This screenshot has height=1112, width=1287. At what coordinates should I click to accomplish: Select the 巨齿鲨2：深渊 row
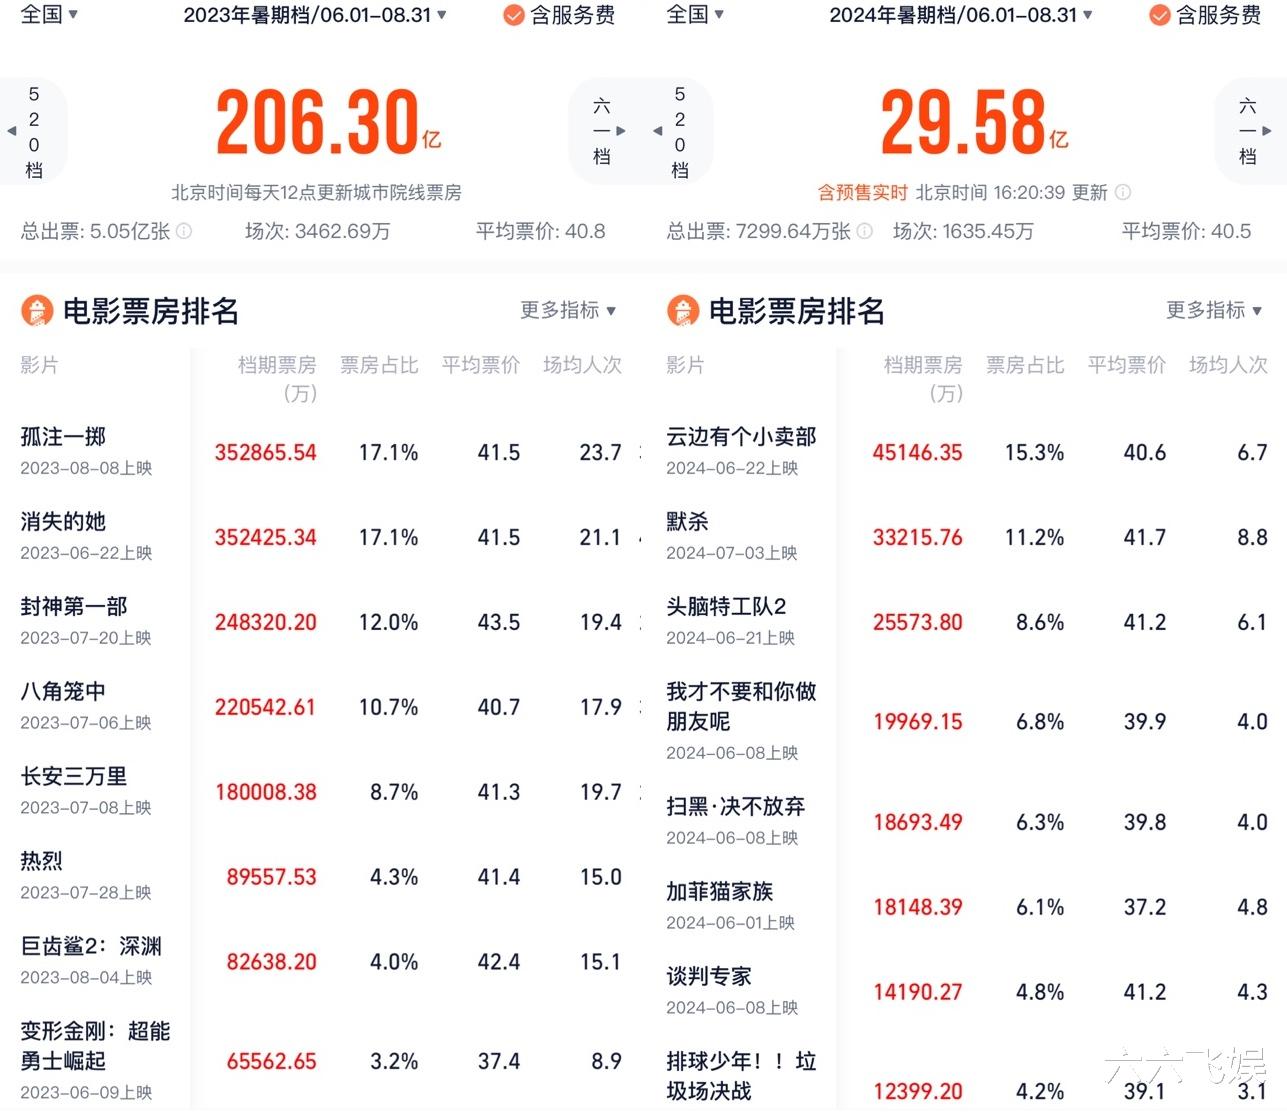click(320, 961)
